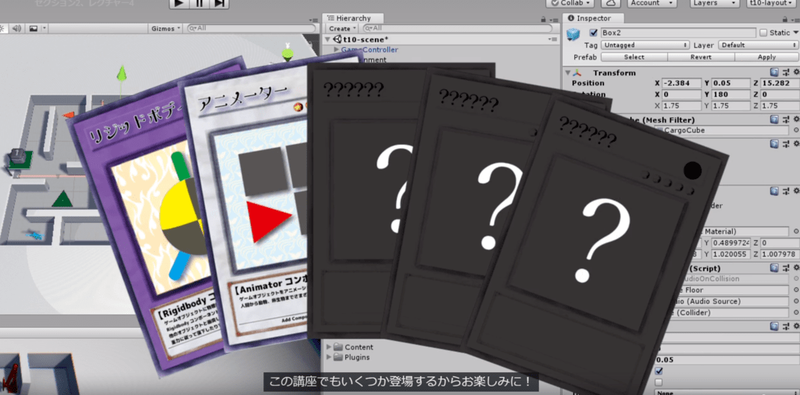The height and width of the screenshot is (395, 800).
Task: Select GameController in the Hierarchy
Action: coord(369,50)
